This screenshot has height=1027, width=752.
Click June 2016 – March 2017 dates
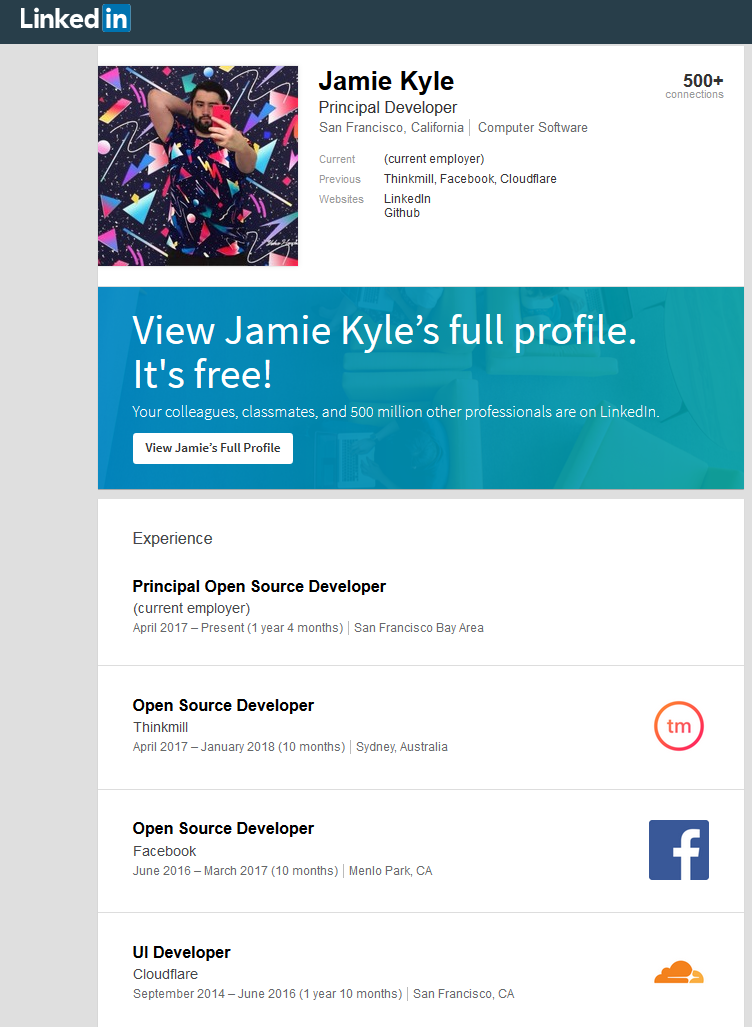click(x=235, y=870)
